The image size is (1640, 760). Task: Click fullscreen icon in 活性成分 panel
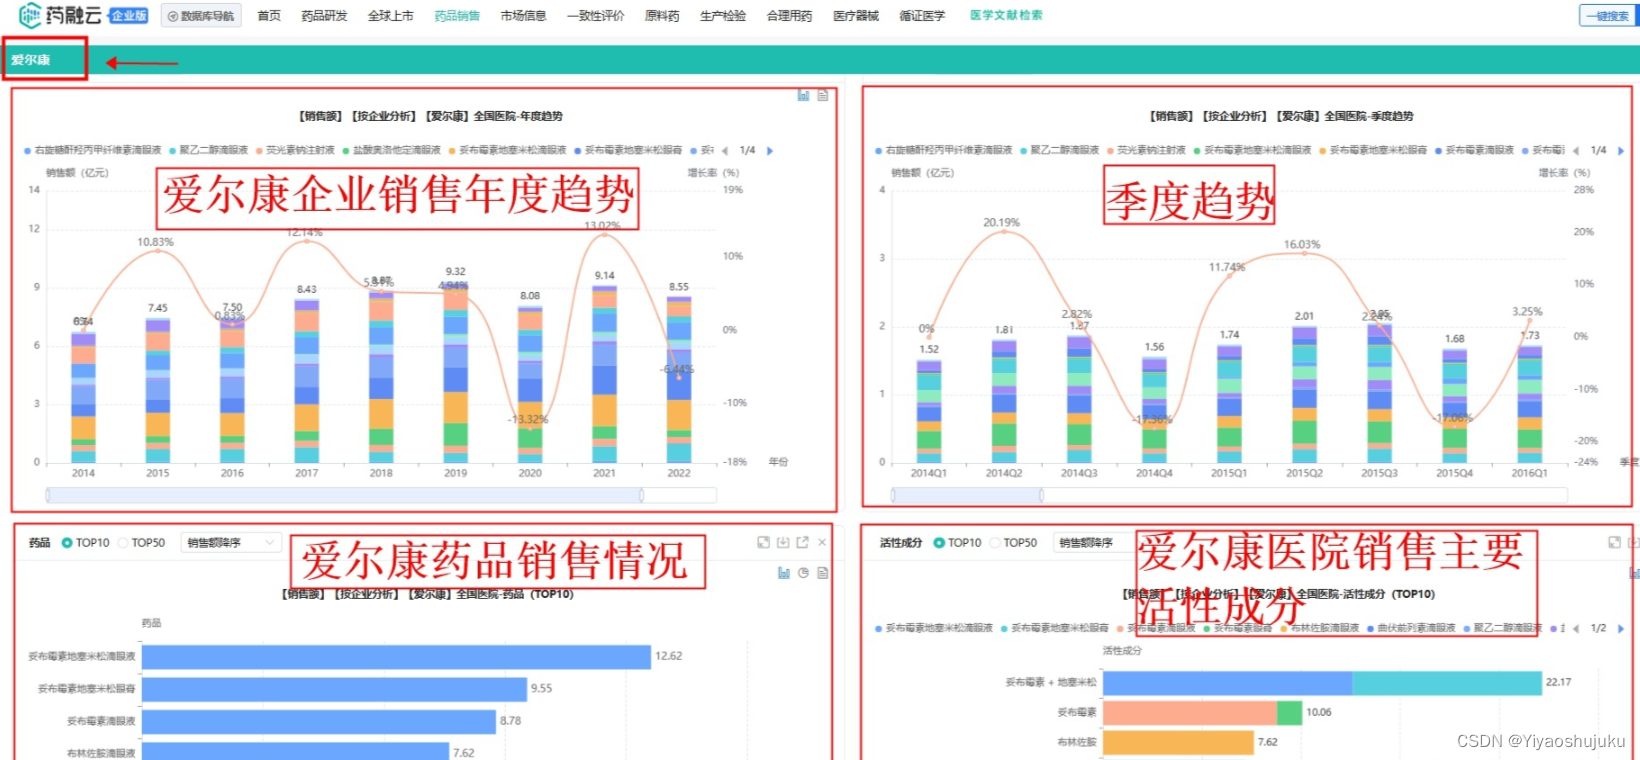coord(1614,542)
